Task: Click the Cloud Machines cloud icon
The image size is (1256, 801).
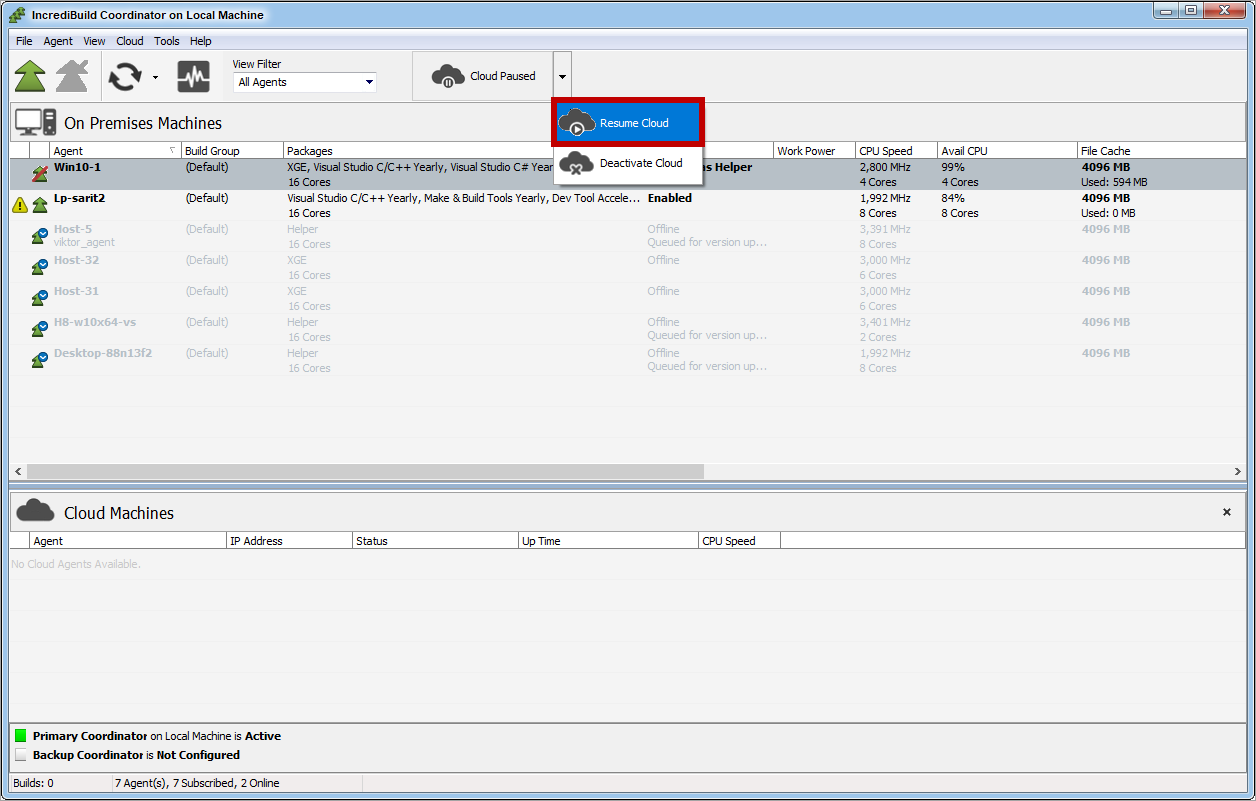Action: pos(35,511)
